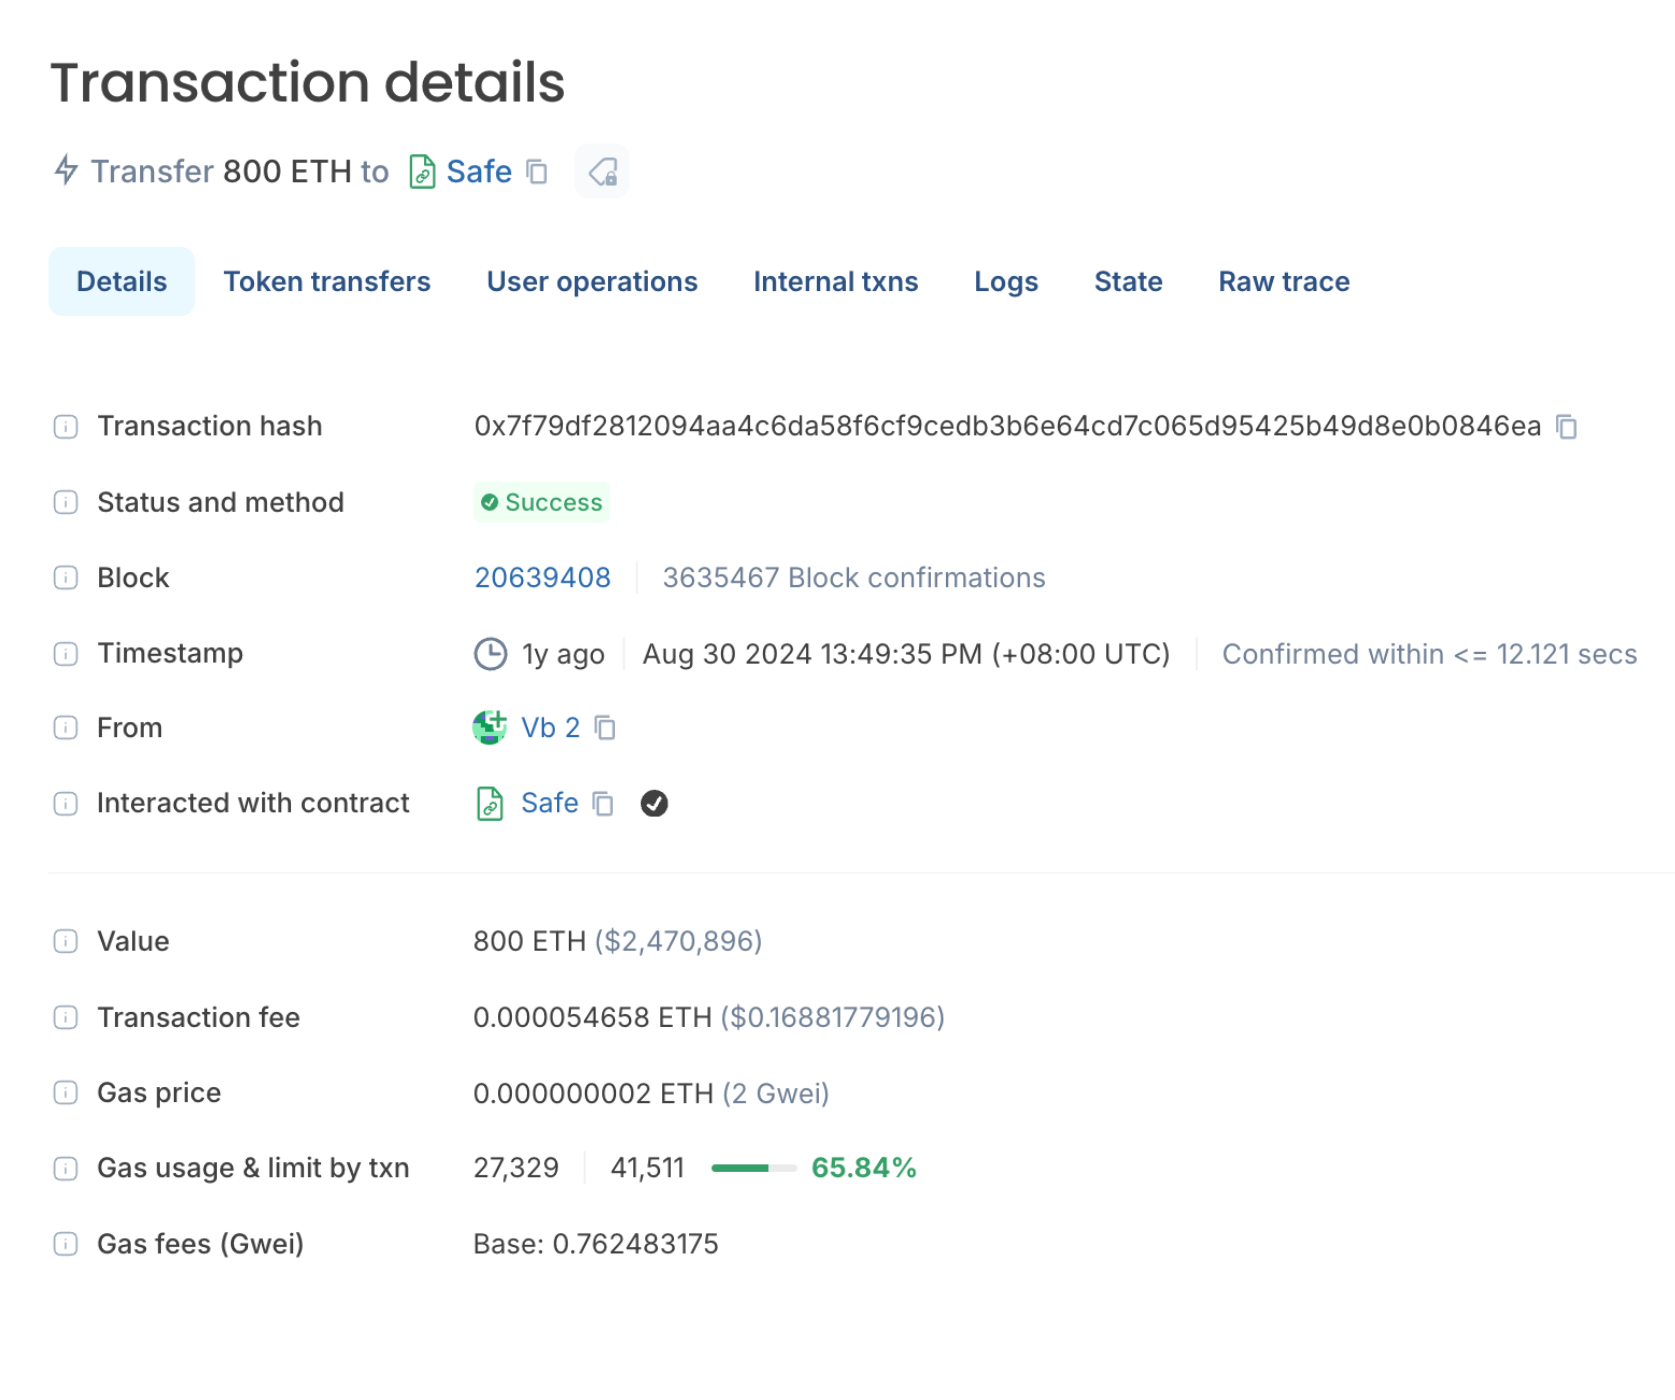
Task: Click the verified contract checkmark badge
Action: [x=655, y=803]
